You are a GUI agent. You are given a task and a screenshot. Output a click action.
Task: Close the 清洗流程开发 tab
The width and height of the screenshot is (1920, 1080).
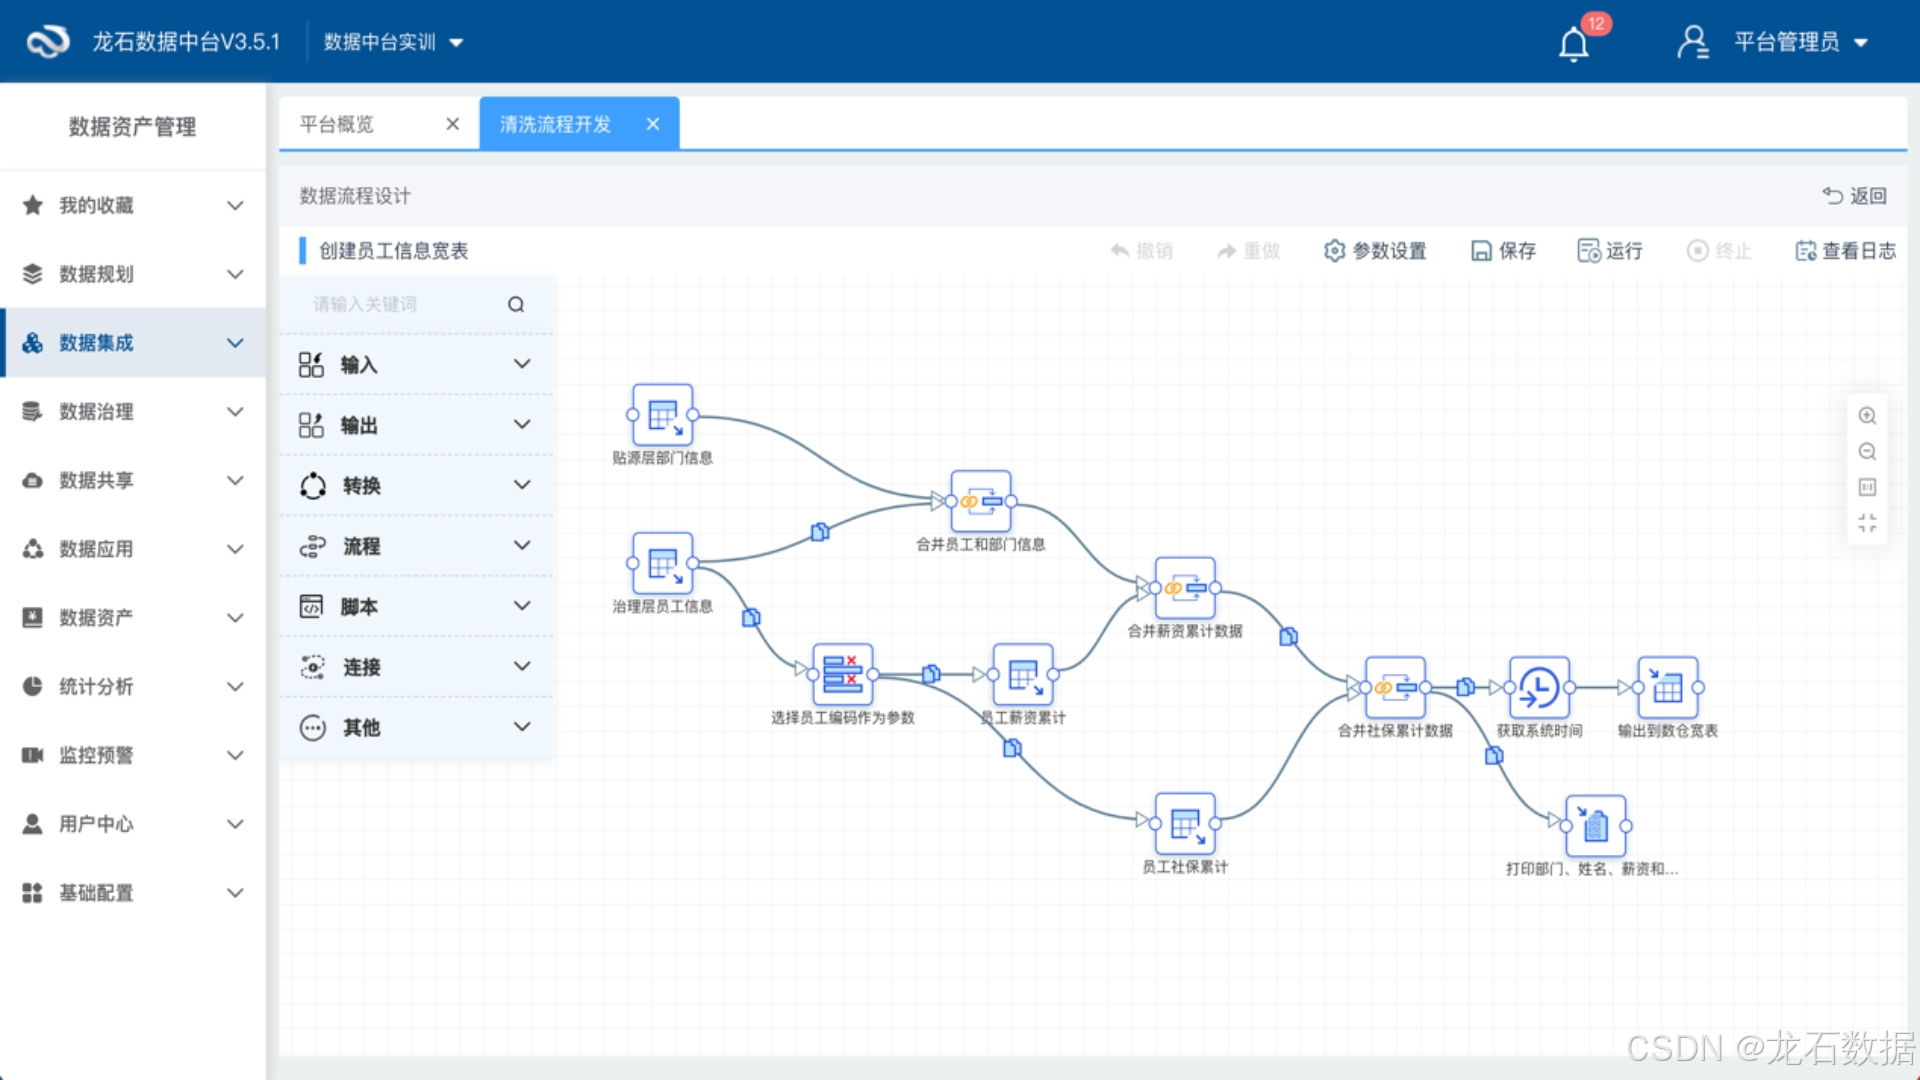(x=653, y=124)
